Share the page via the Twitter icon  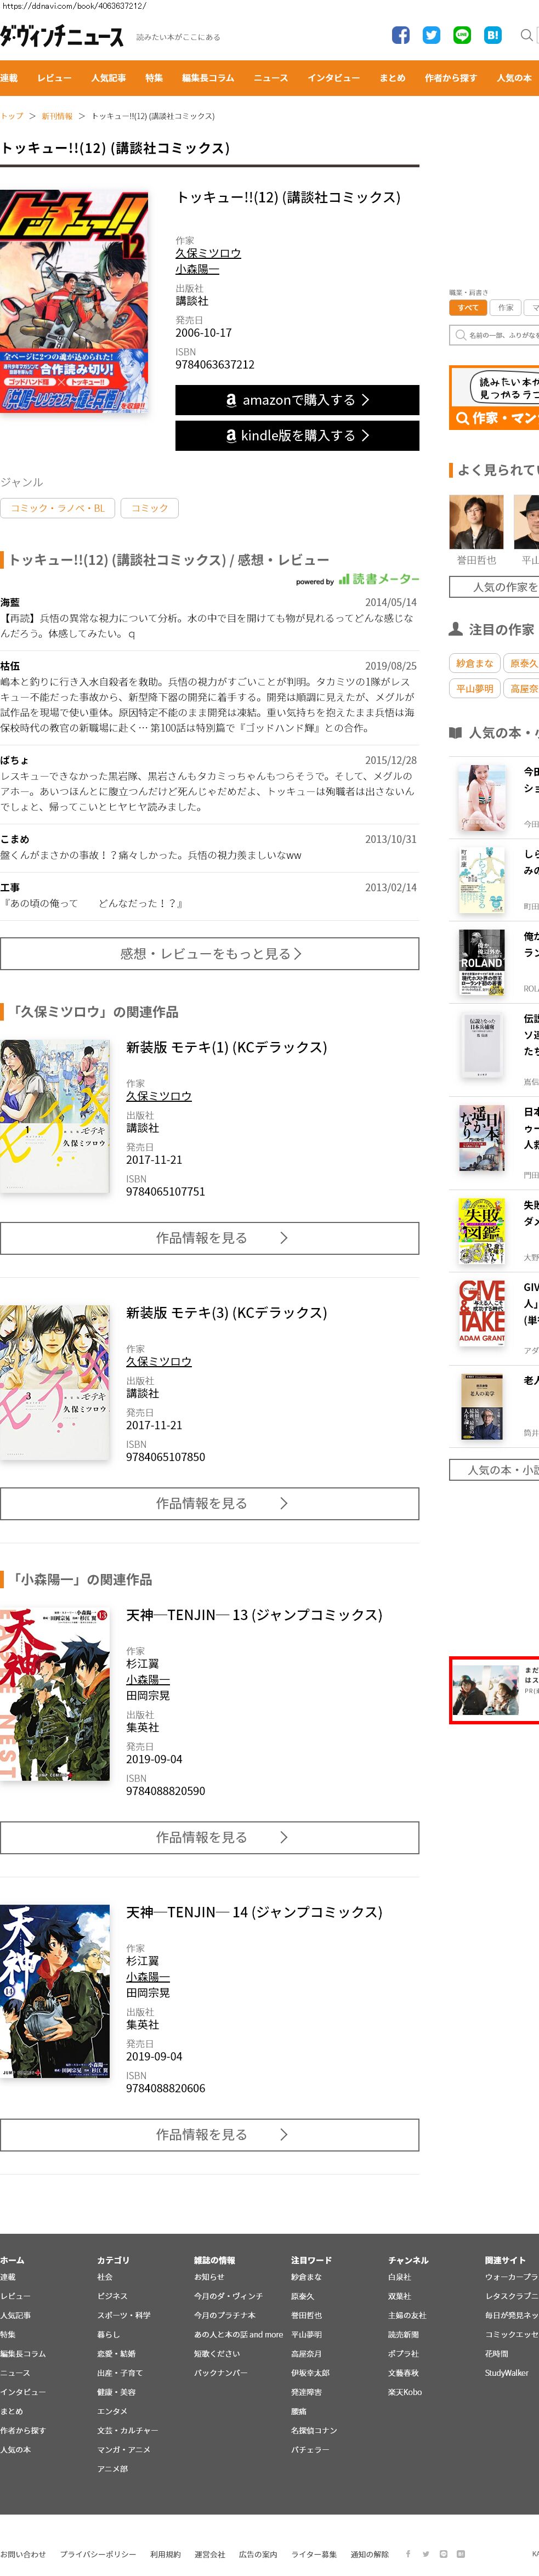431,35
